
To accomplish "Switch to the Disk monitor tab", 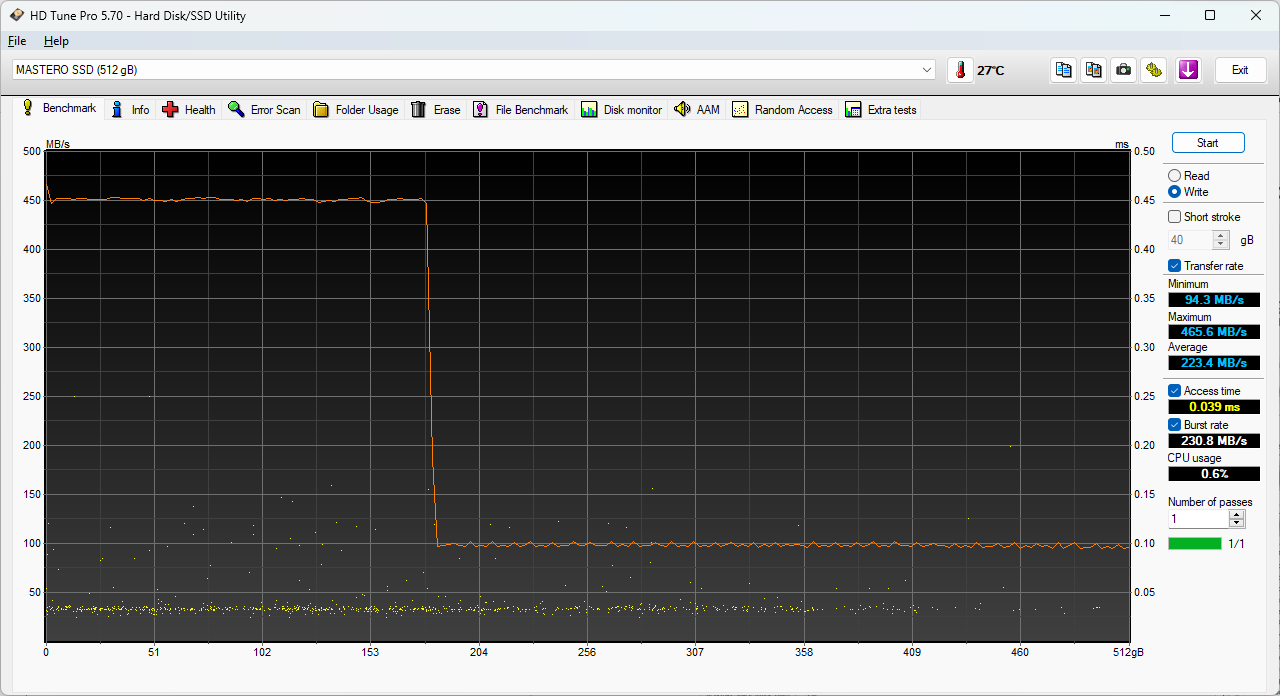I will pos(622,110).
